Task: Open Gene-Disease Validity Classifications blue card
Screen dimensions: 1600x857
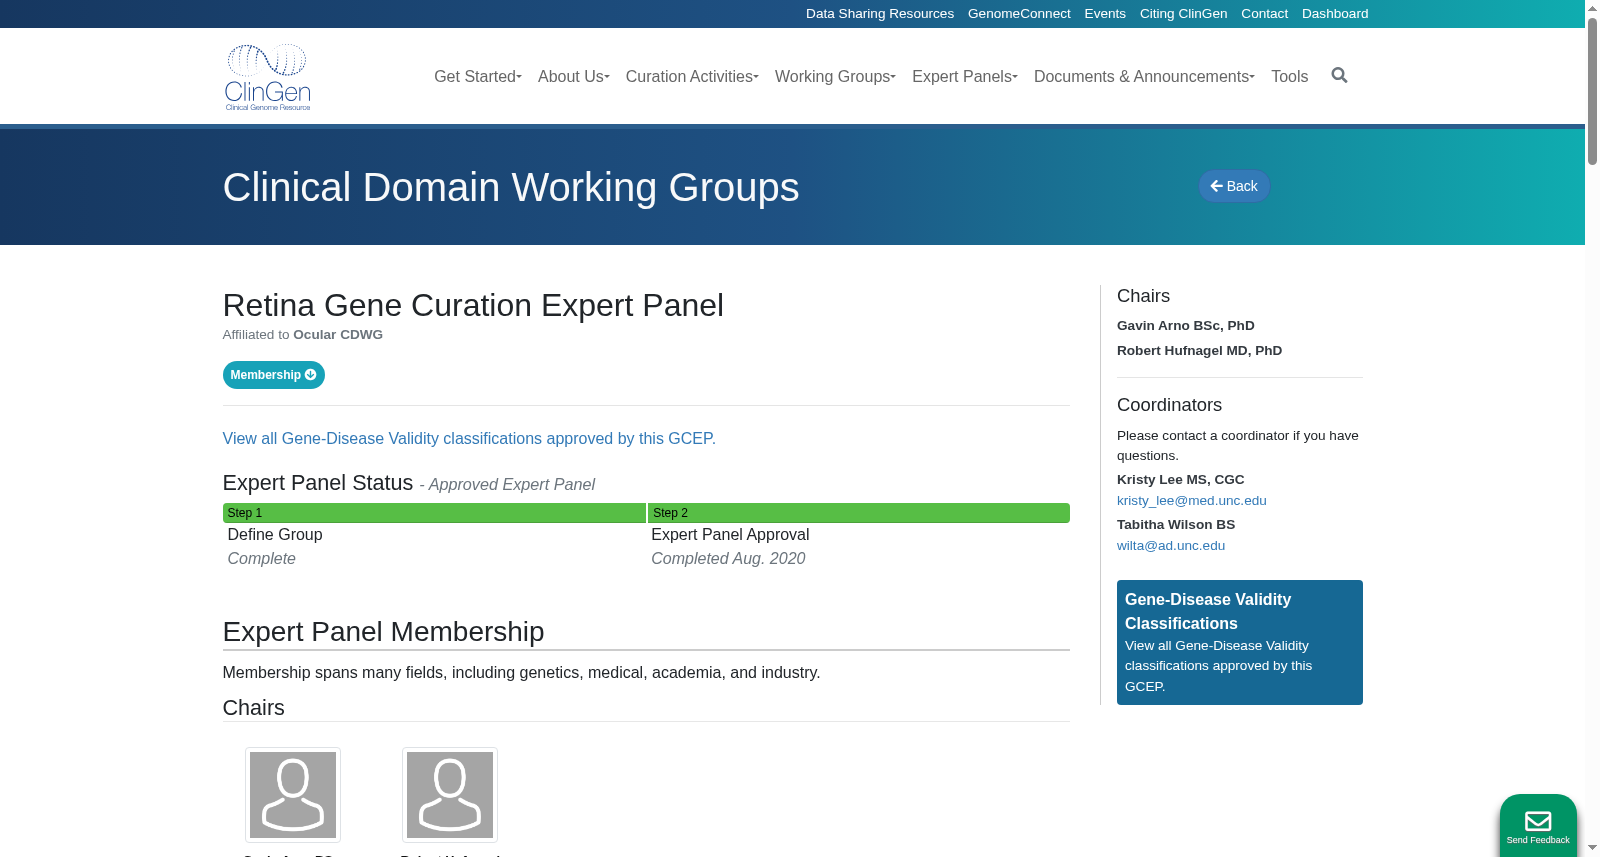Action: pos(1240,642)
